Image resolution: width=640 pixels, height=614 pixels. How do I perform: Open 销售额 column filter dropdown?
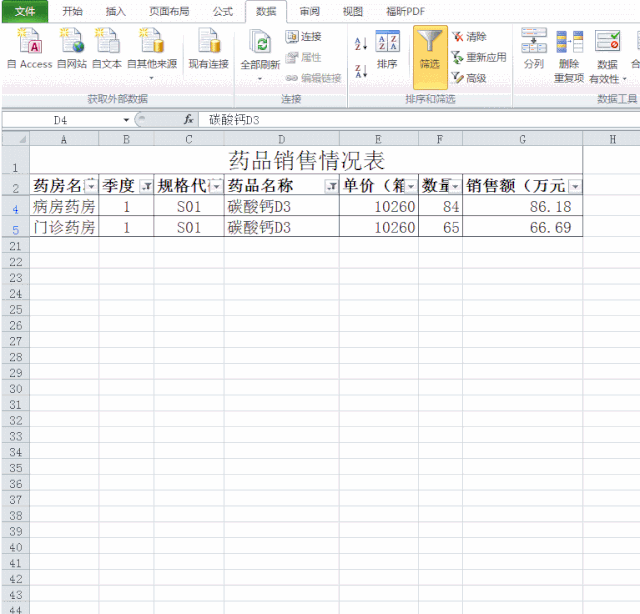click(x=576, y=187)
